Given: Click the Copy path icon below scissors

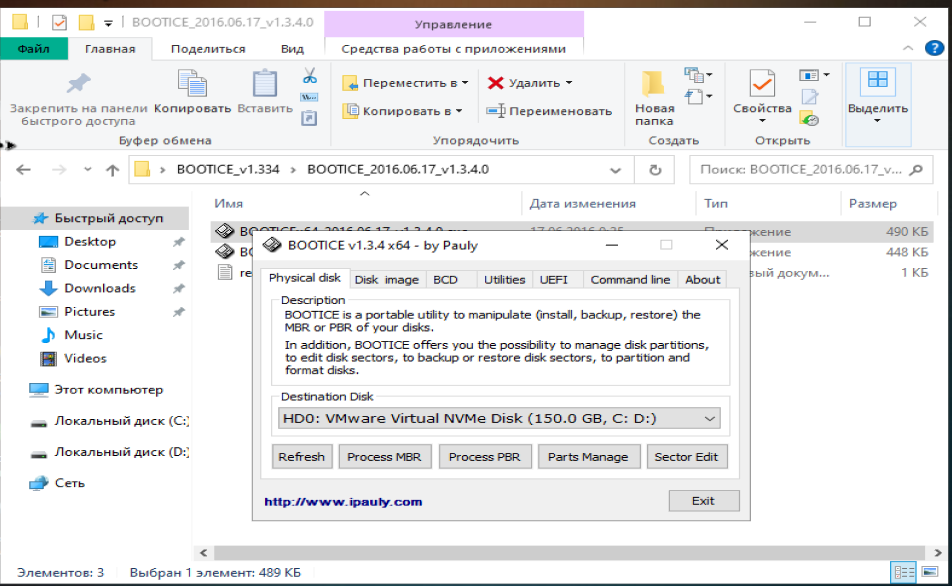Looking at the screenshot, I should [309, 97].
